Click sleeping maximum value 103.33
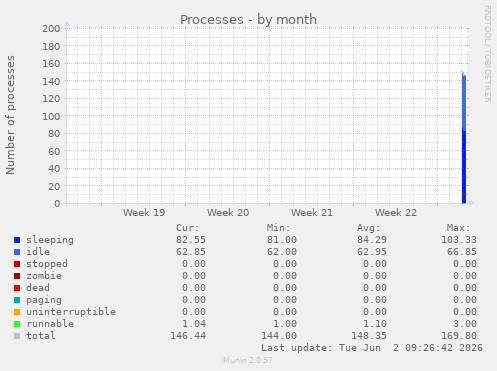The image size is (497, 371). click(x=459, y=240)
